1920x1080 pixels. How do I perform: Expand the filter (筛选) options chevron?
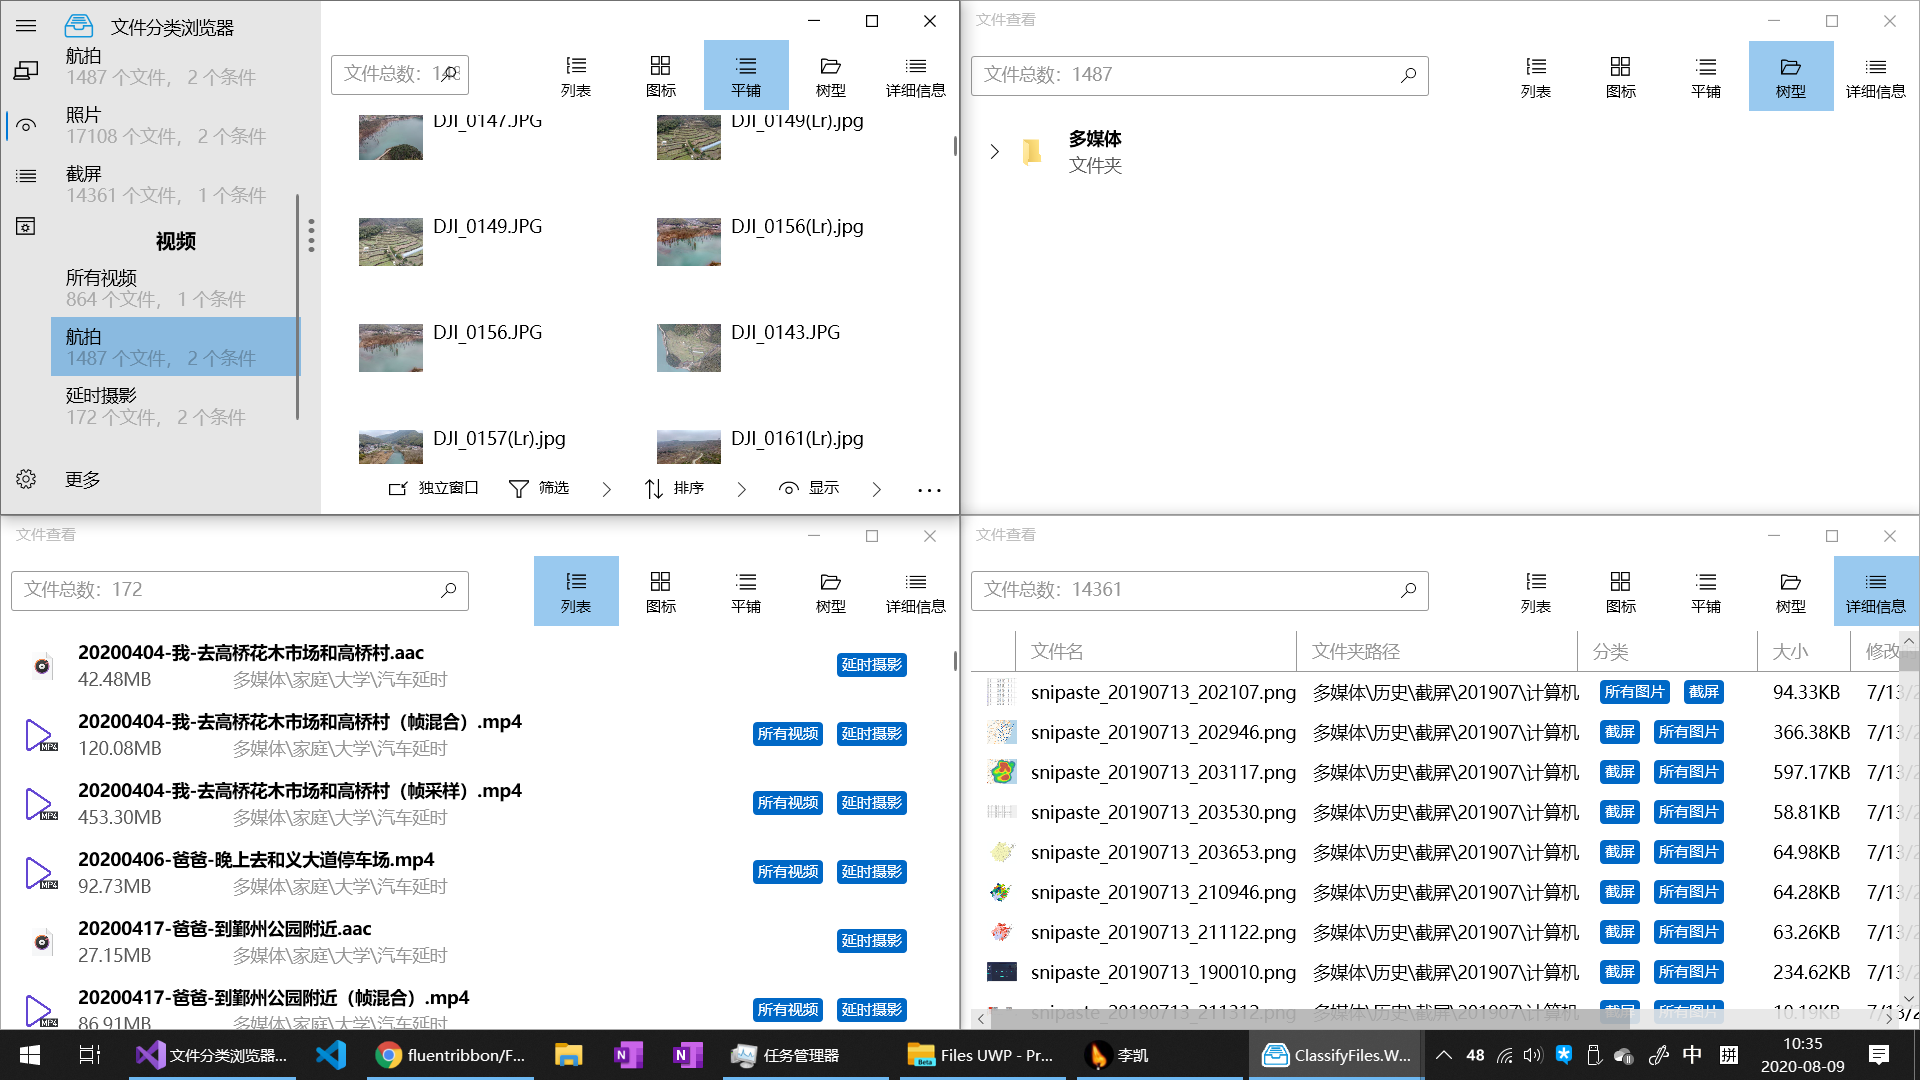[607, 489]
